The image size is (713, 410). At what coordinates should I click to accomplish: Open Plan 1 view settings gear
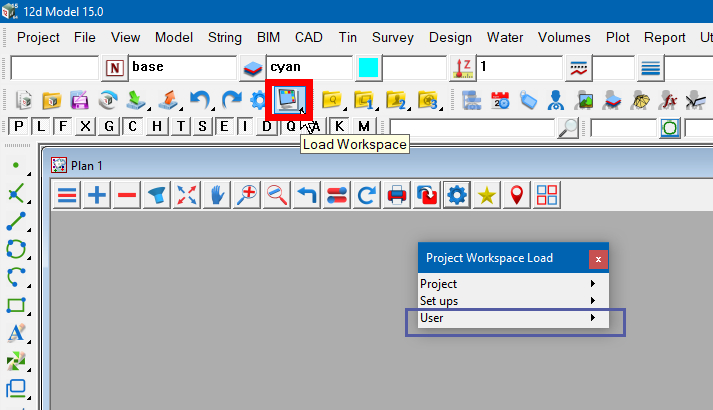[x=457, y=195]
